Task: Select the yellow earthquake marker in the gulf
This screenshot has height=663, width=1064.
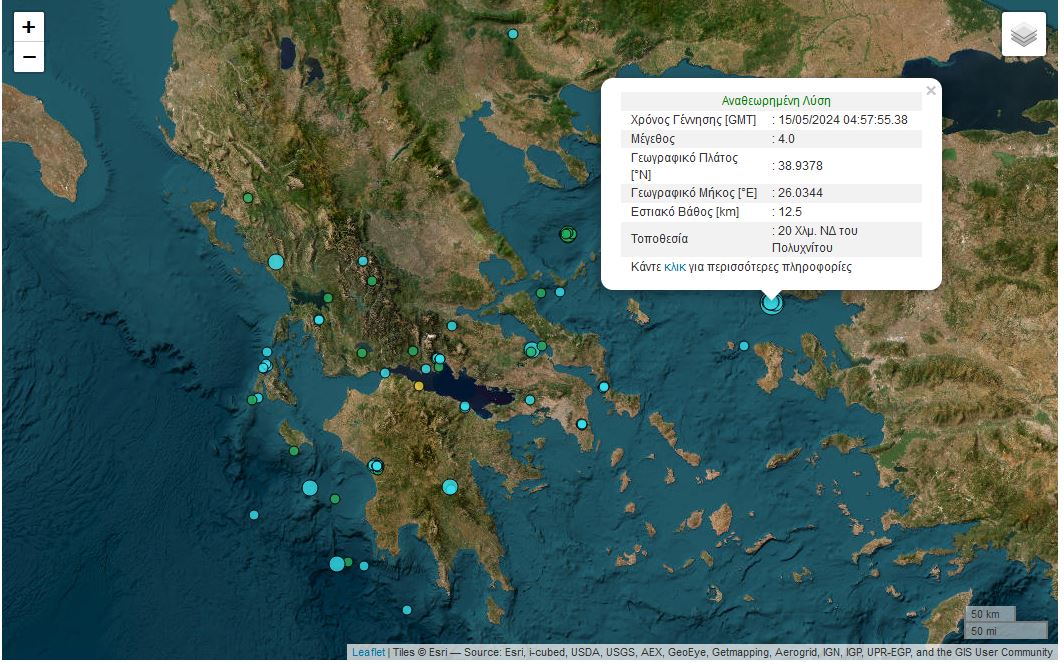Action: tap(419, 386)
